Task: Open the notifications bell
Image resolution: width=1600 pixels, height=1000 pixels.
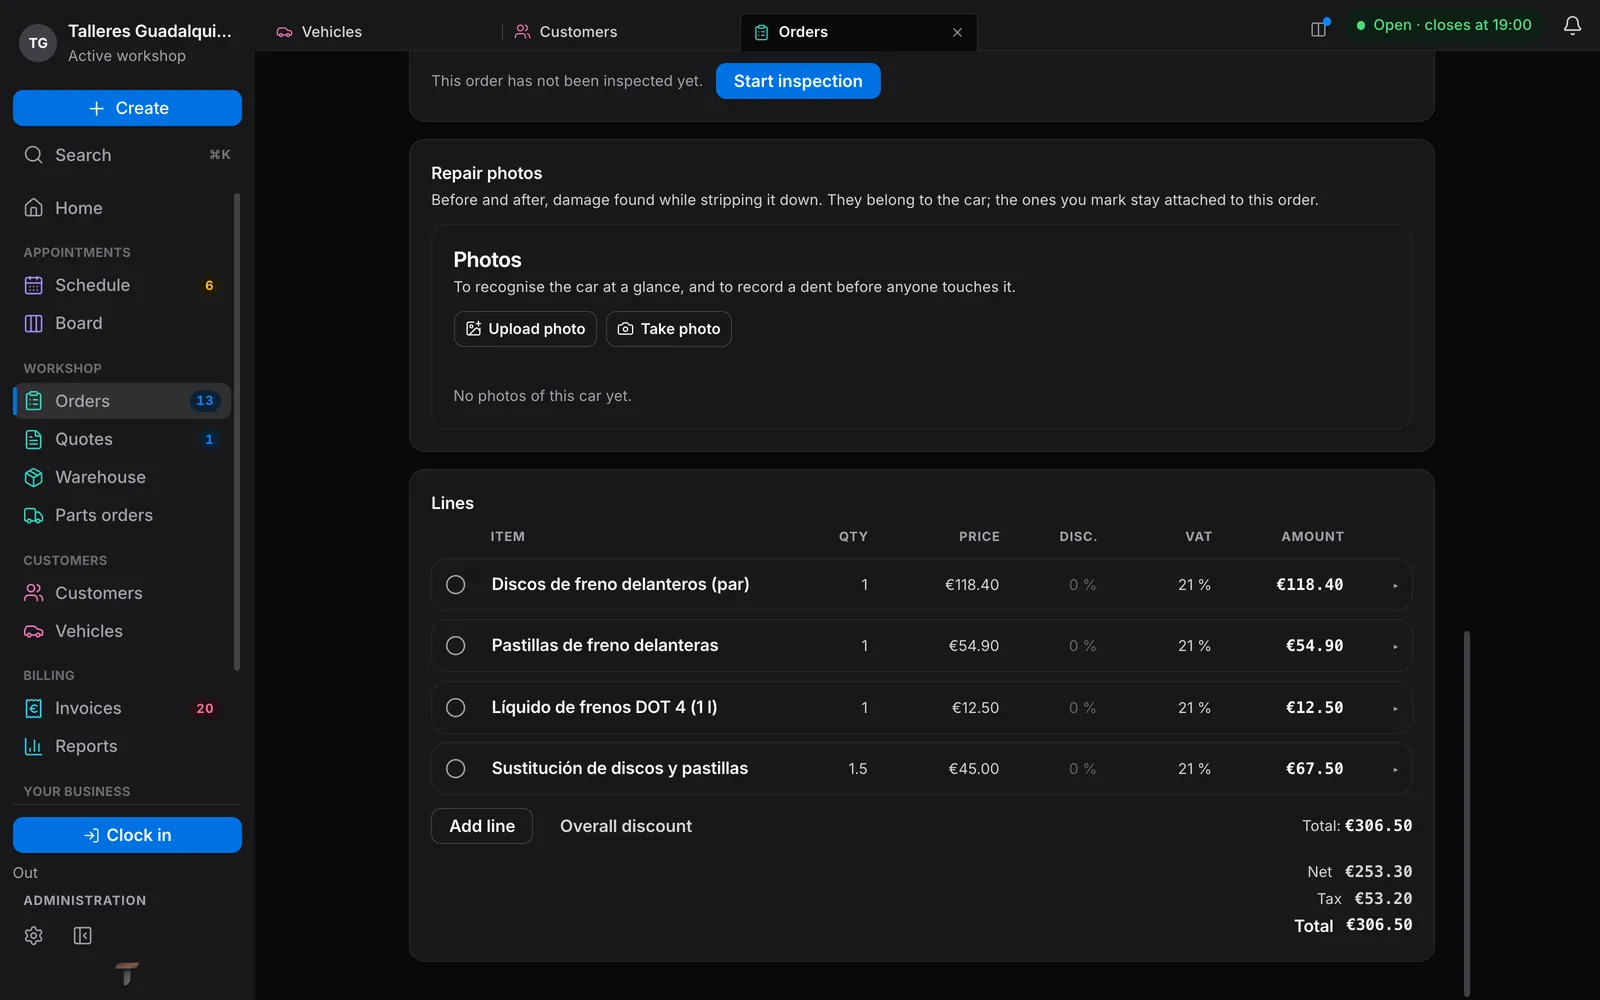Action: (1572, 26)
